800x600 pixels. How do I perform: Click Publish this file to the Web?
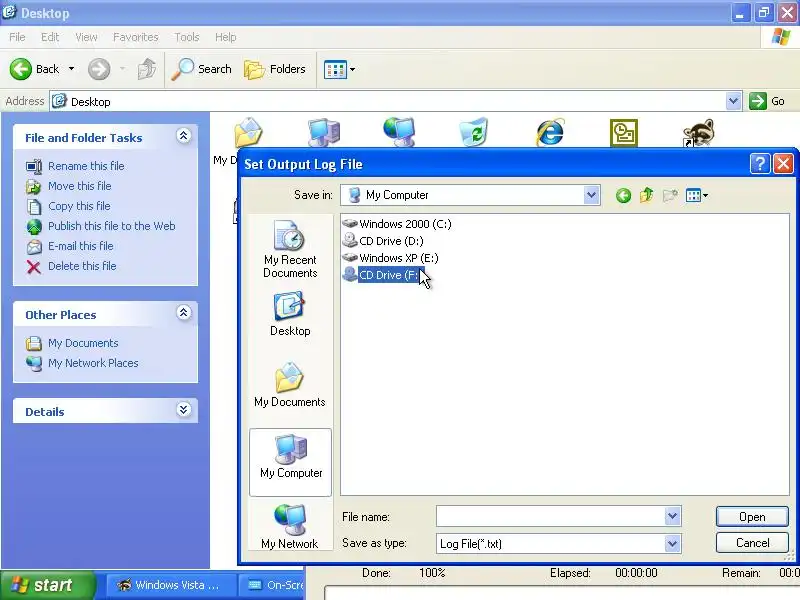coord(112,226)
